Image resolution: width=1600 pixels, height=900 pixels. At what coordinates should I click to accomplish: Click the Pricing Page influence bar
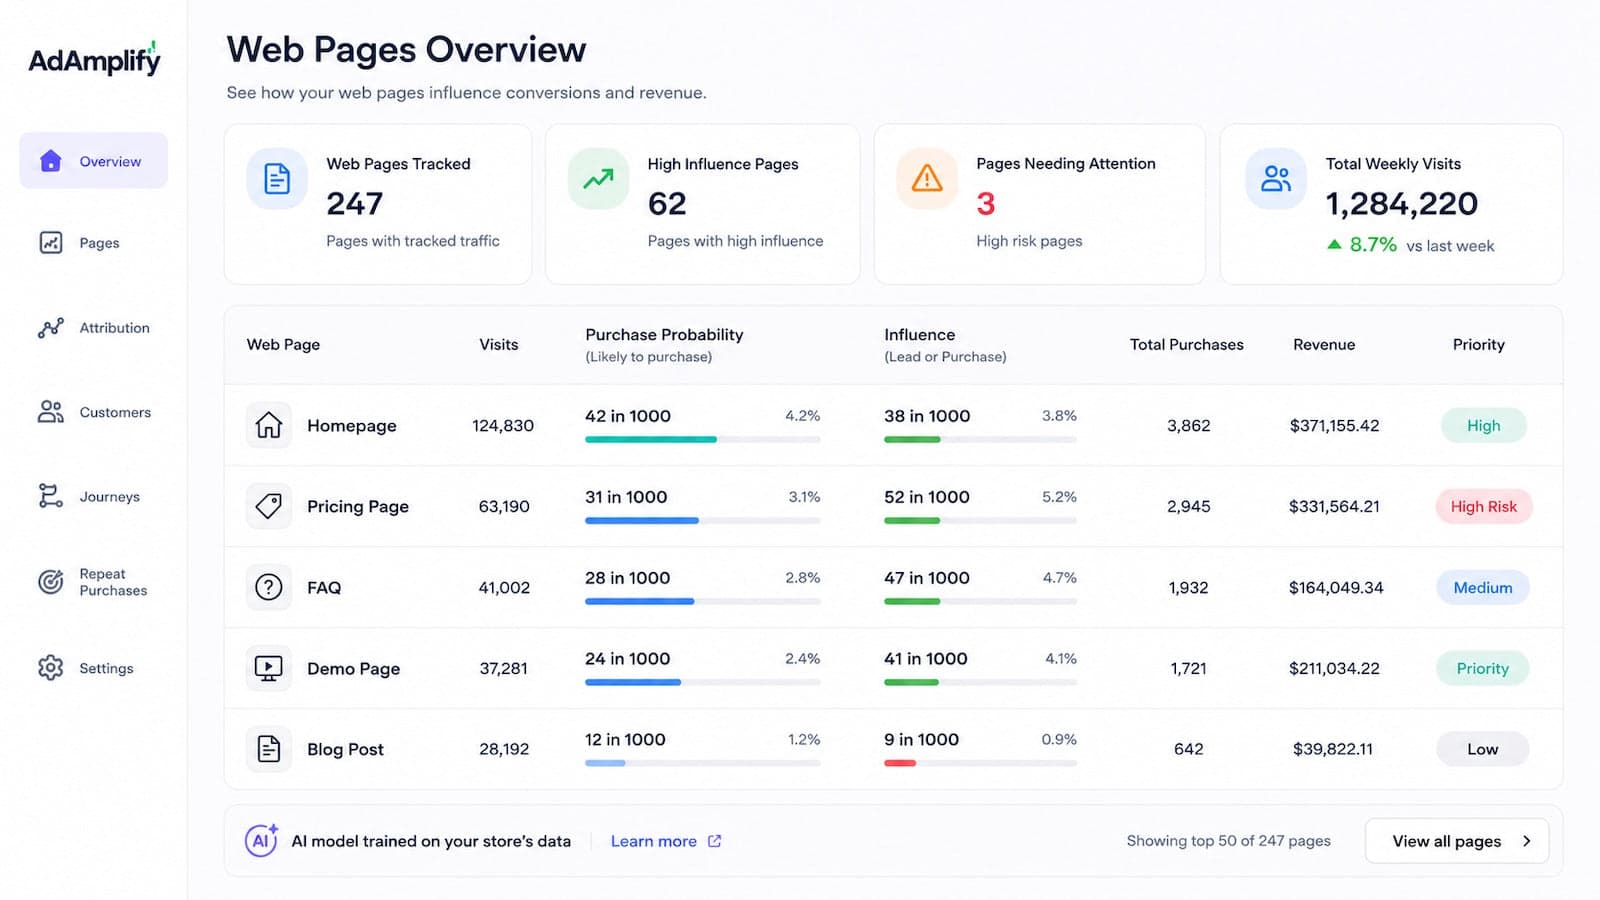tap(980, 520)
